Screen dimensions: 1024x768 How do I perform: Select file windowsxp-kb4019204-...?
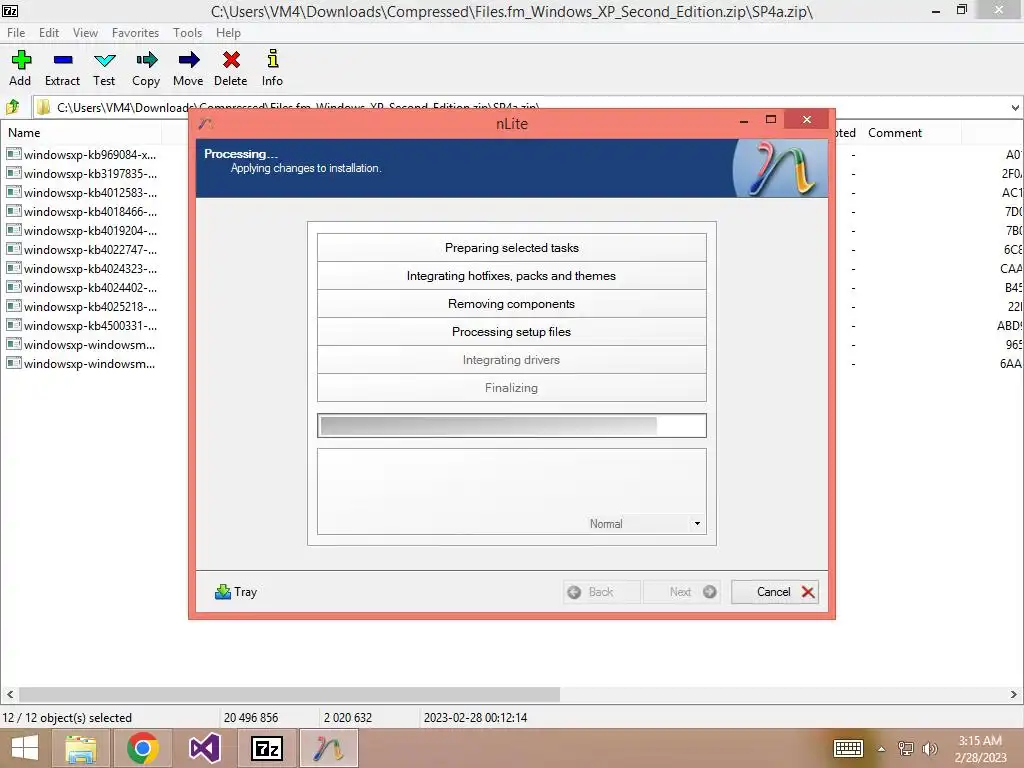82,231
